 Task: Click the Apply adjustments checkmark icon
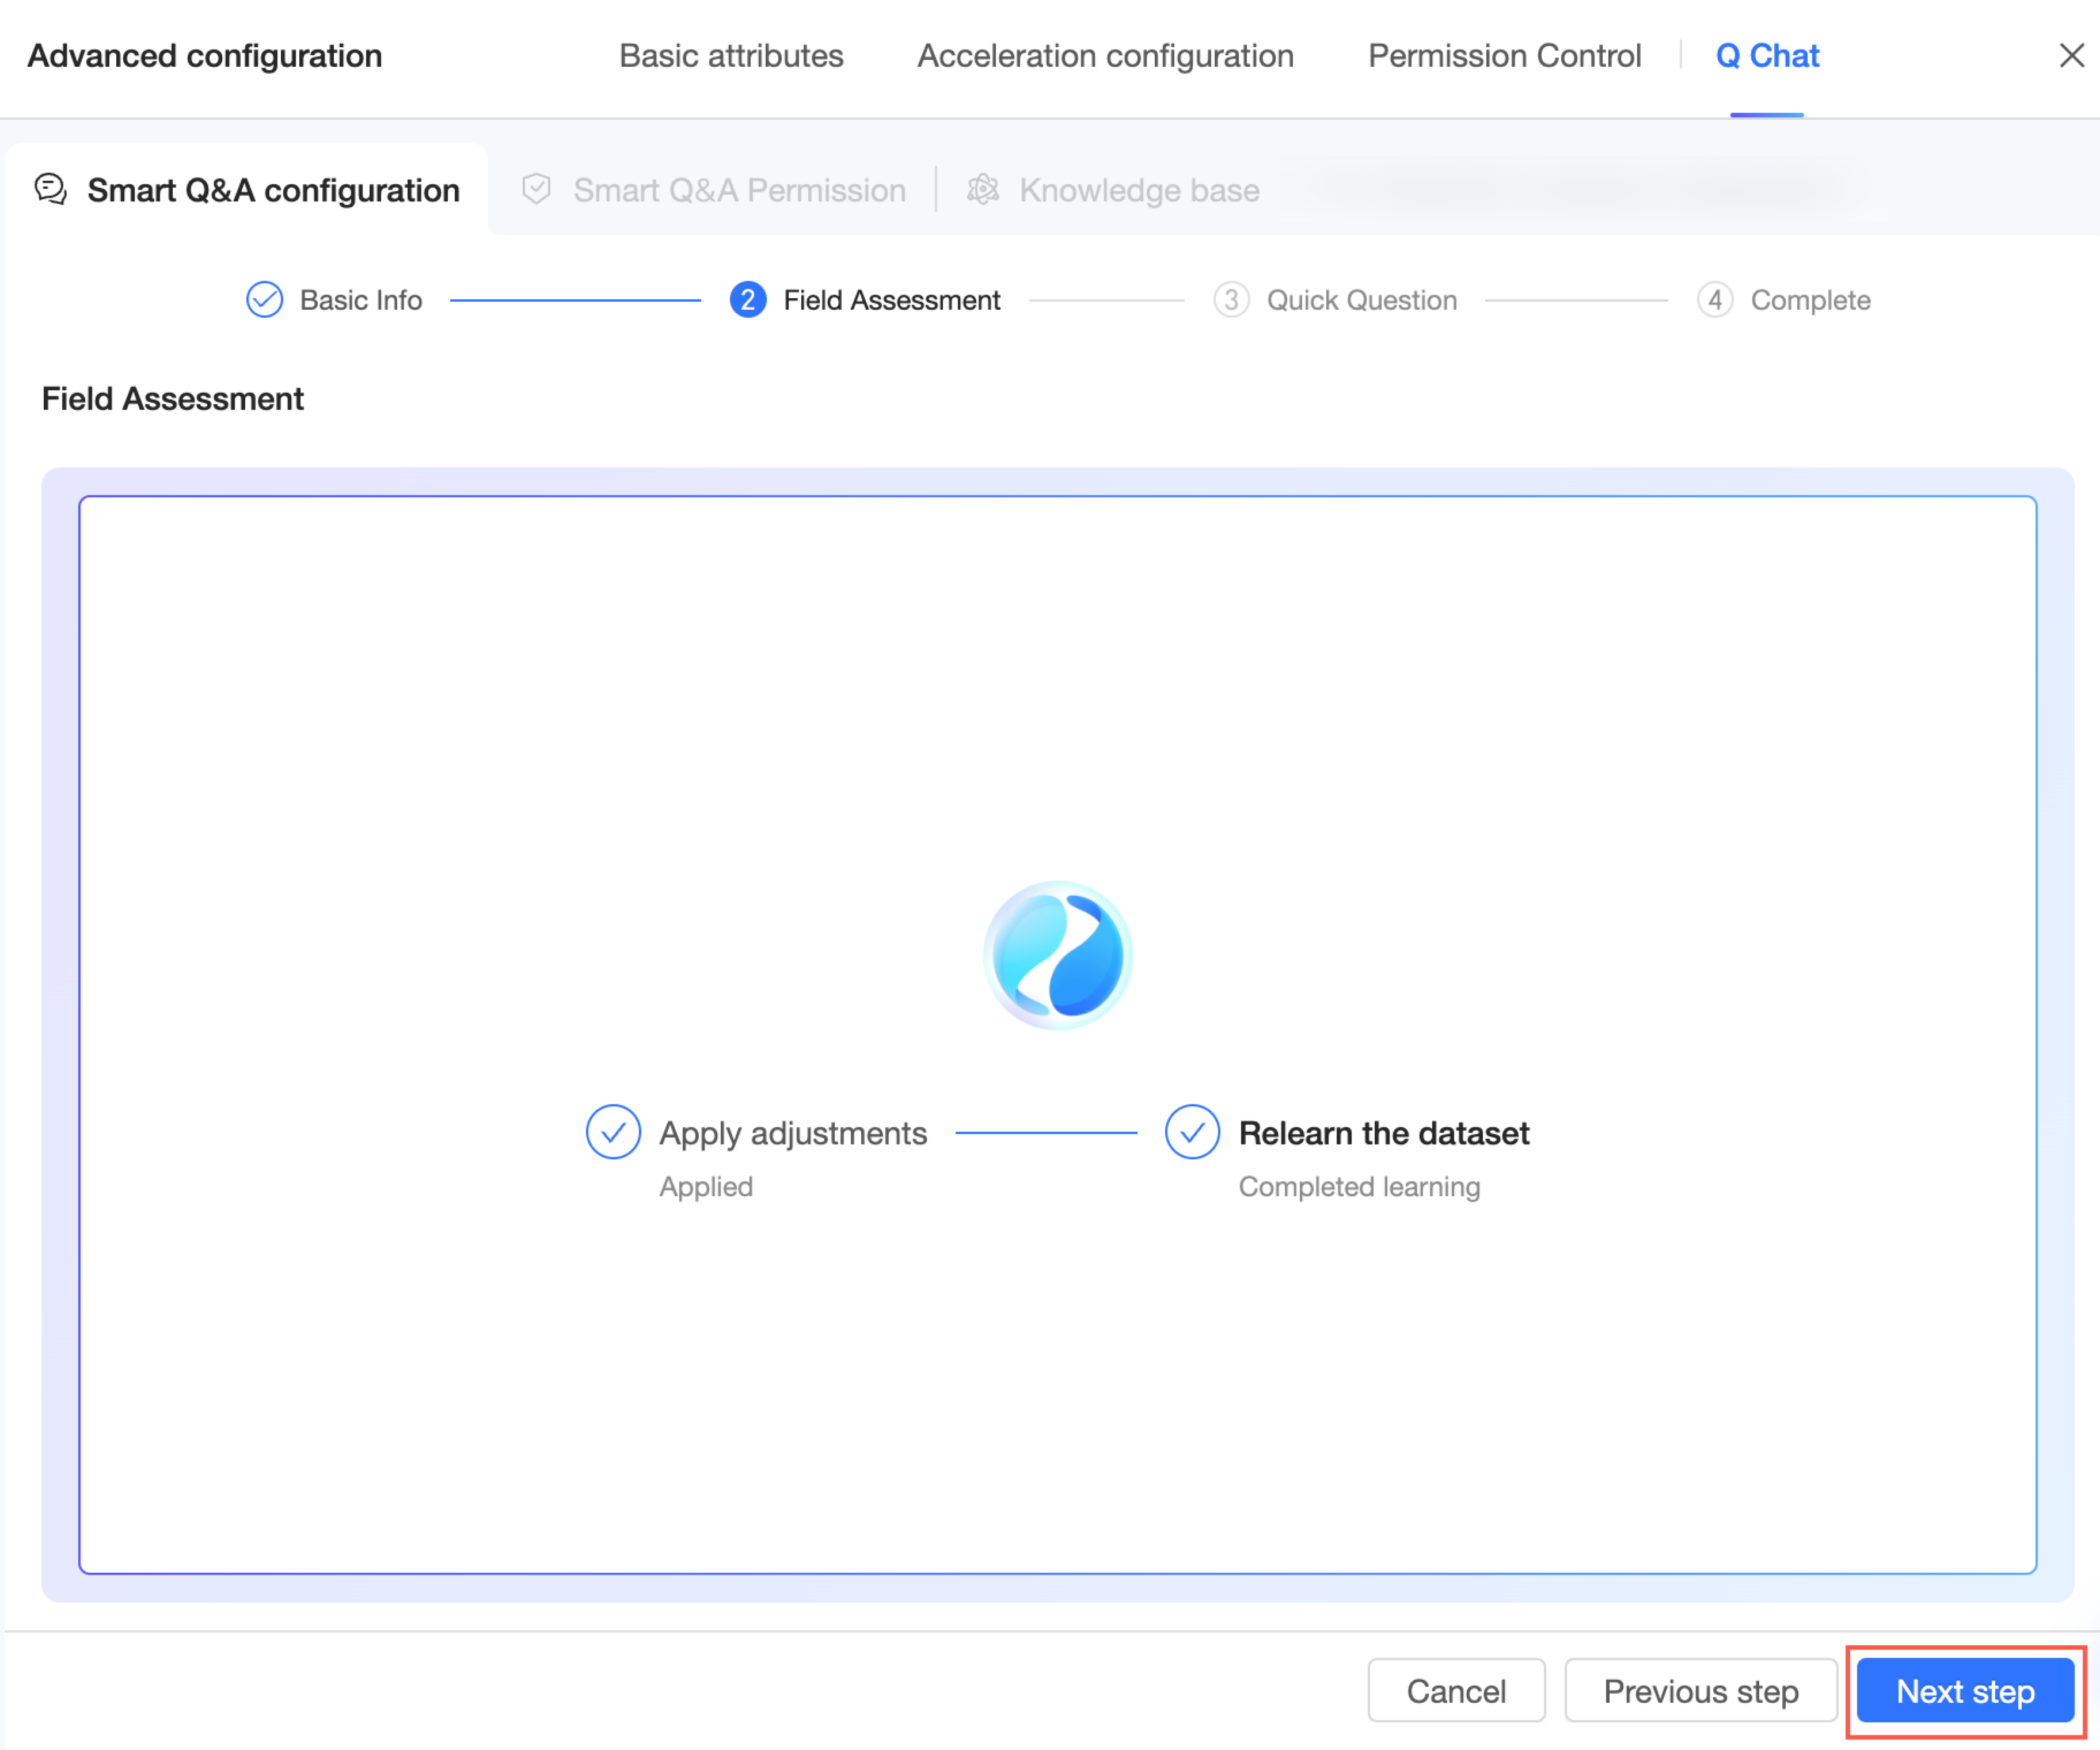613,1132
